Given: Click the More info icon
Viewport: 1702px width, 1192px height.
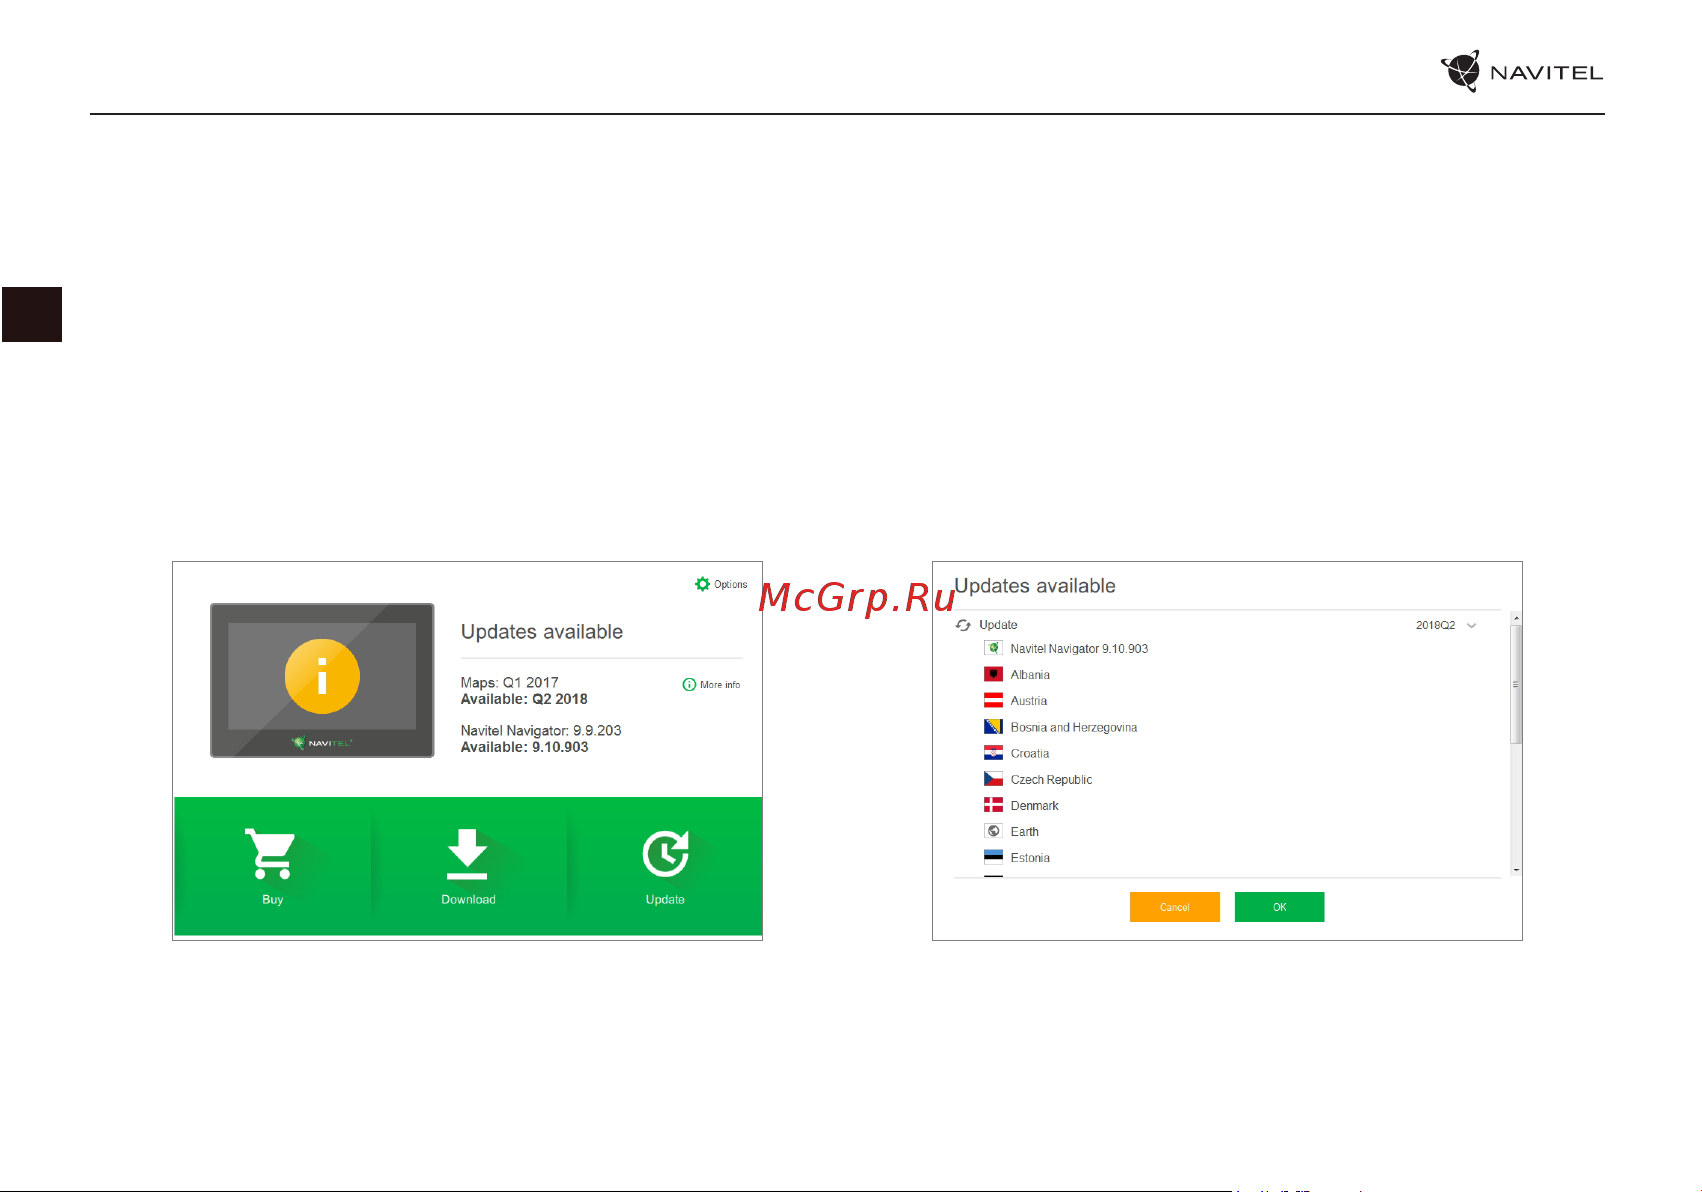Looking at the screenshot, I should [x=689, y=685].
